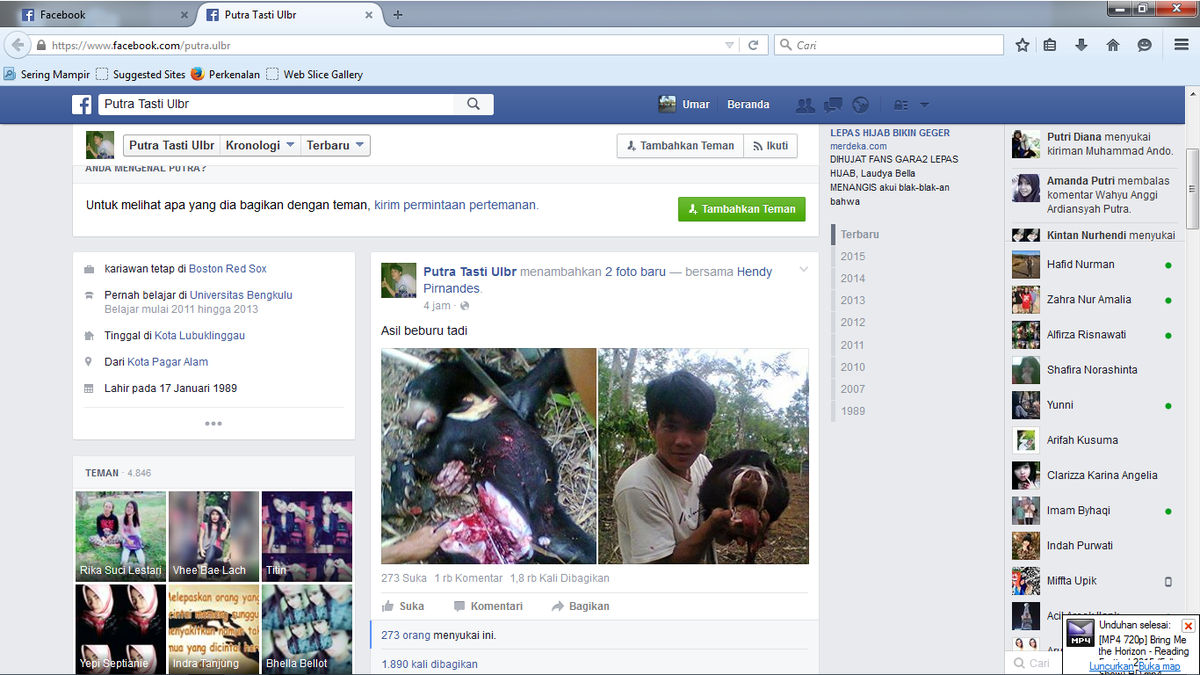Click the Sering Mampir bookmark
1200x675 pixels.
coord(47,74)
